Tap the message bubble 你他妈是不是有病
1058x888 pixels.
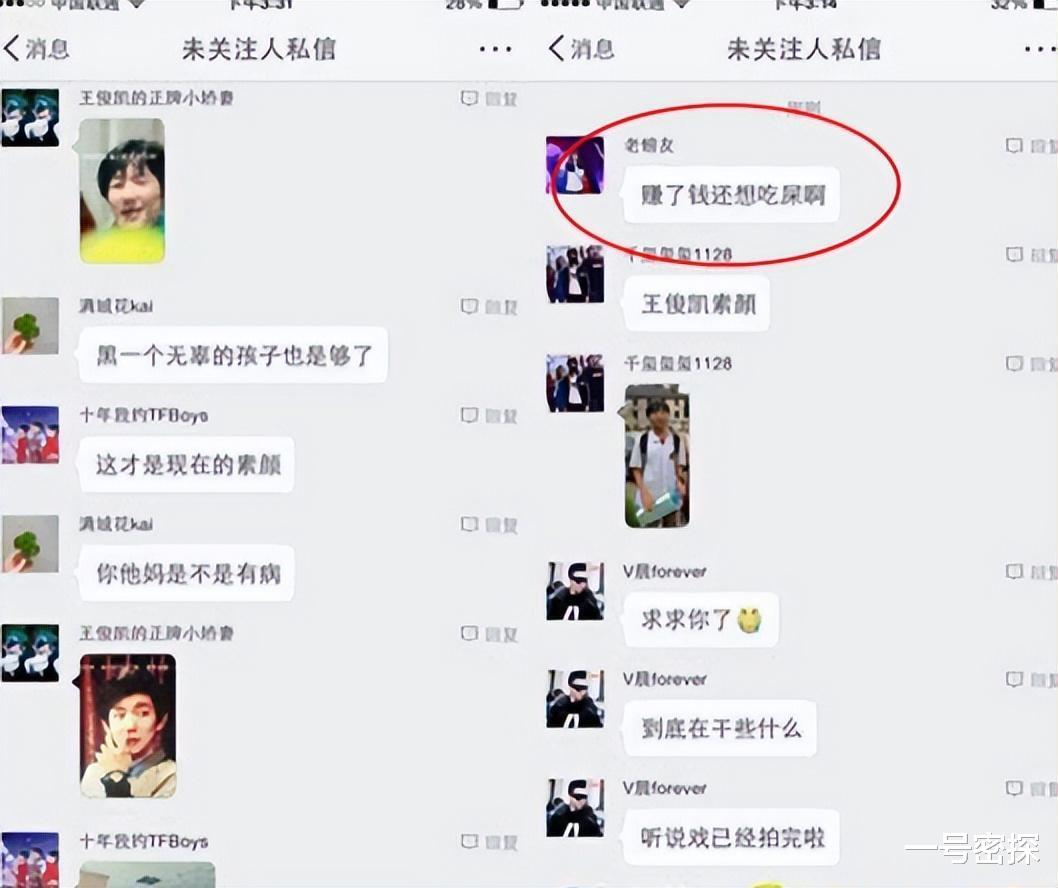188,574
